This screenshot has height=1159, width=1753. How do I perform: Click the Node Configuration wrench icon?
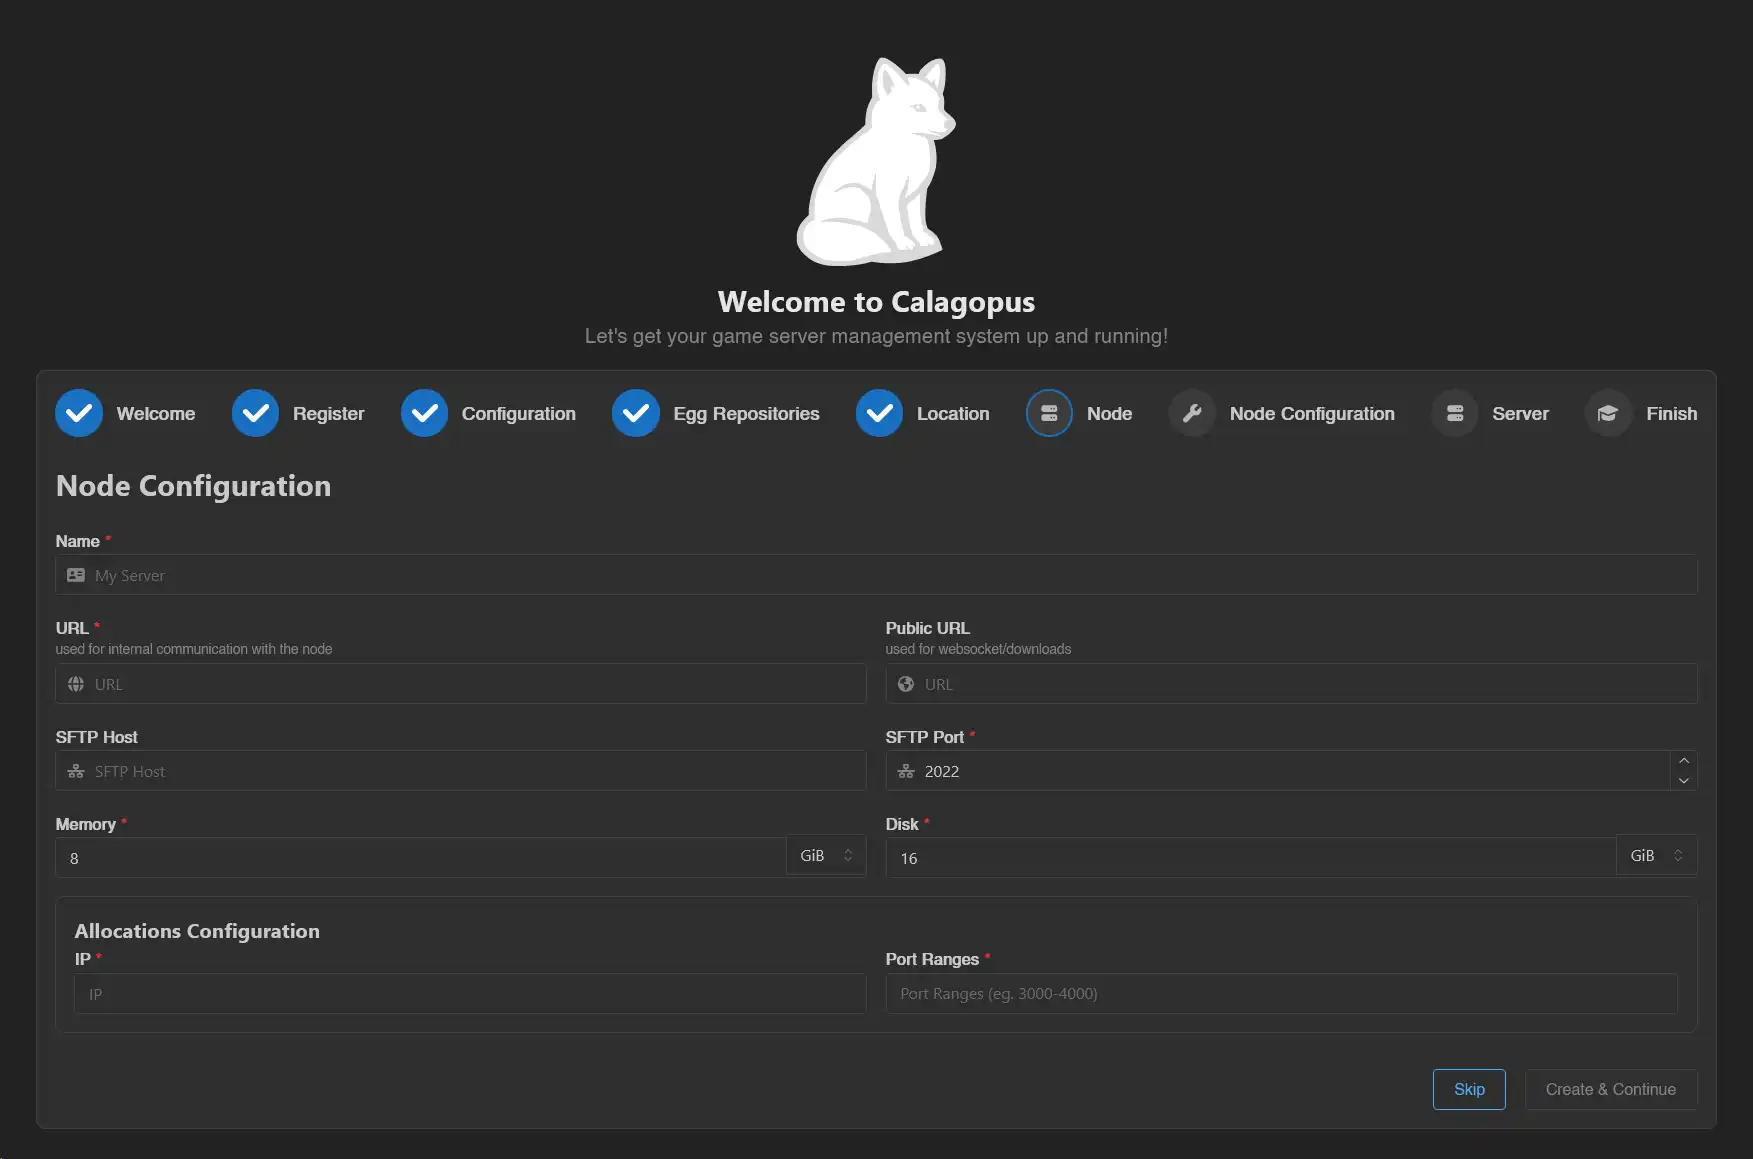tap(1192, 413)
